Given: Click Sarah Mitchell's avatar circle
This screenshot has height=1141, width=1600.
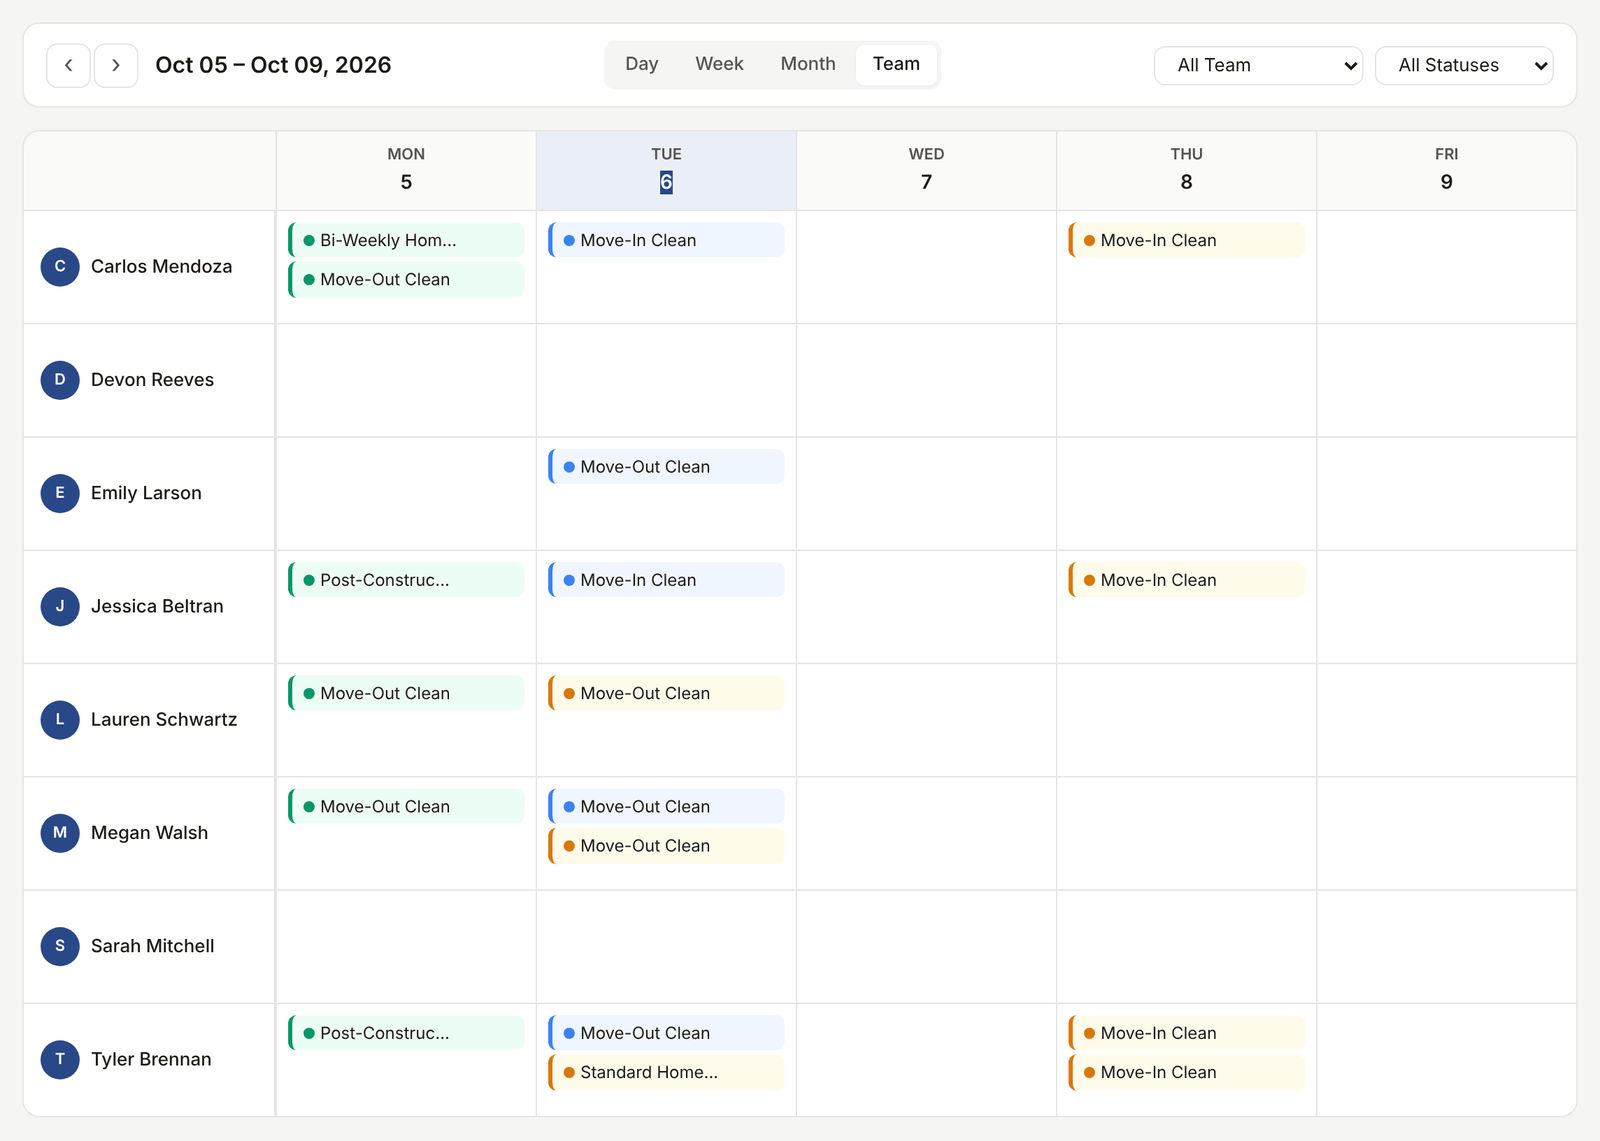Looking at the screenshot, I should coord(60,946).
